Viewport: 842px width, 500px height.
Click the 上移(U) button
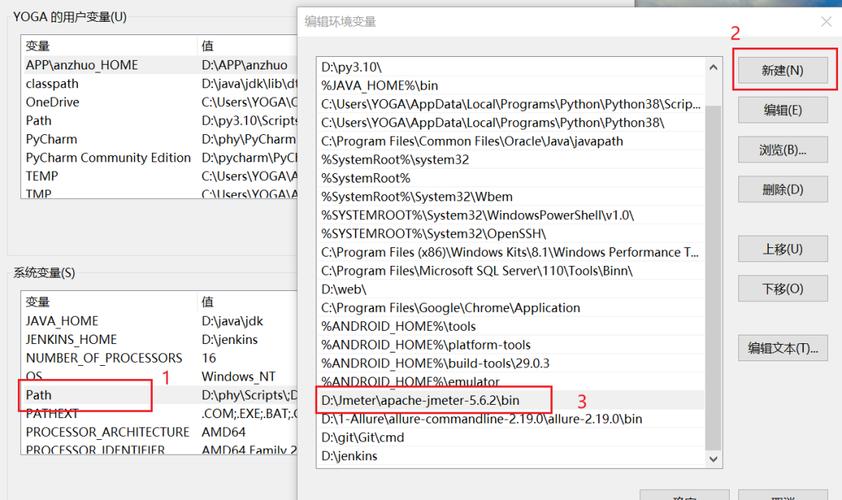(782, 249)
